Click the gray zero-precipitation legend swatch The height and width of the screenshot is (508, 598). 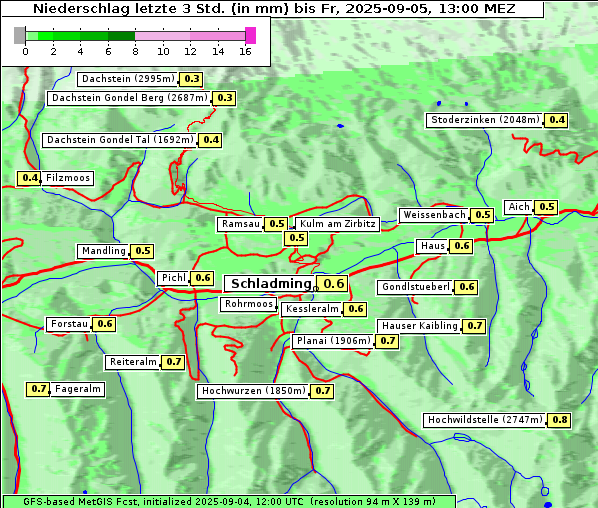coord(19,35)
